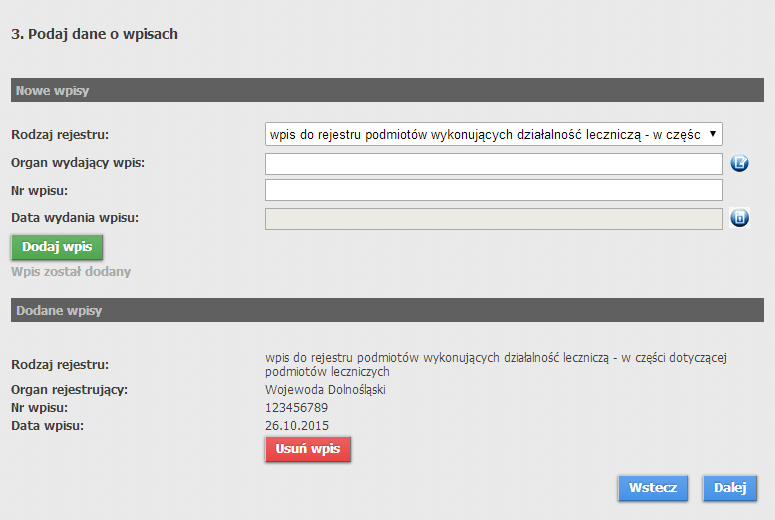Click the 'Data wydania wpisu:' label

pos(75,217)
